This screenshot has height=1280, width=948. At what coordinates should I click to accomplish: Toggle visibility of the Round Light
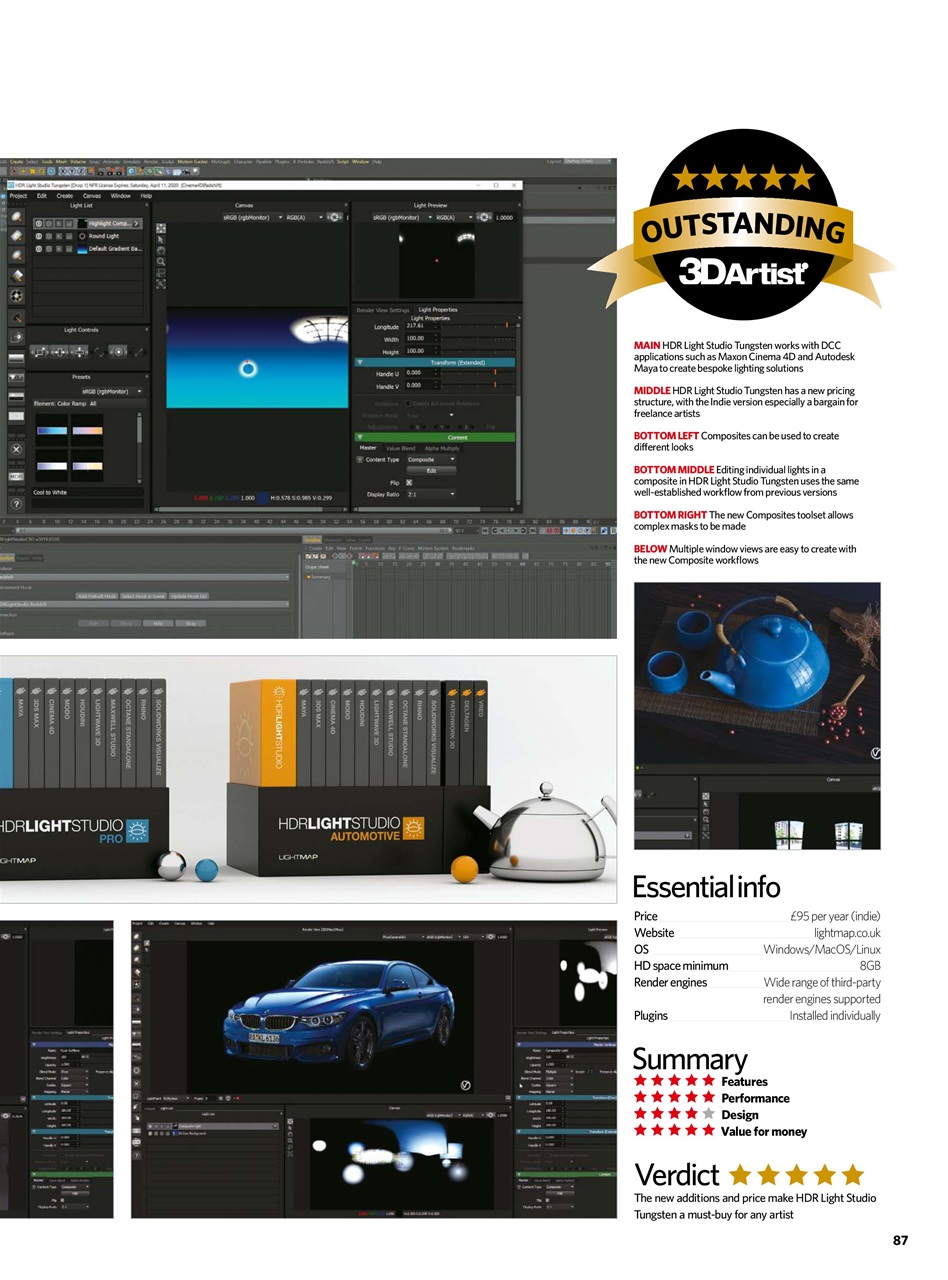(x=39, y=236)
